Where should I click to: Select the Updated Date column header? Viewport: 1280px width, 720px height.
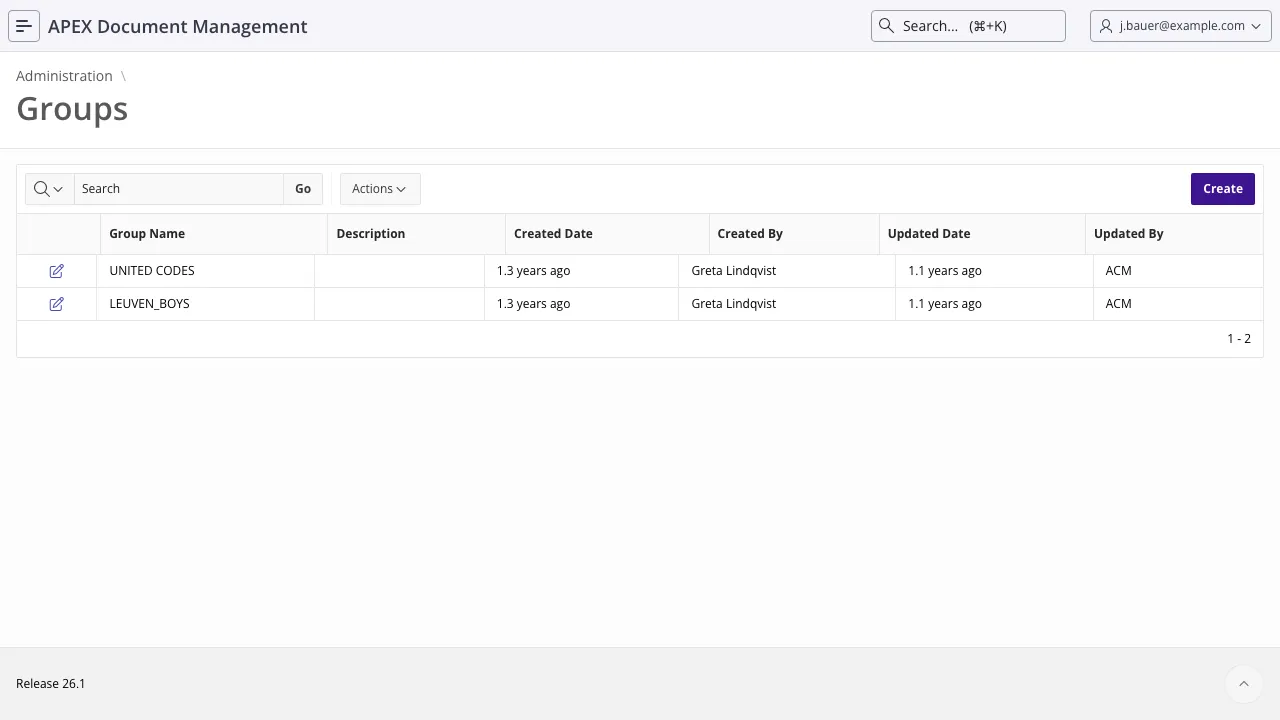click(929, 234)
